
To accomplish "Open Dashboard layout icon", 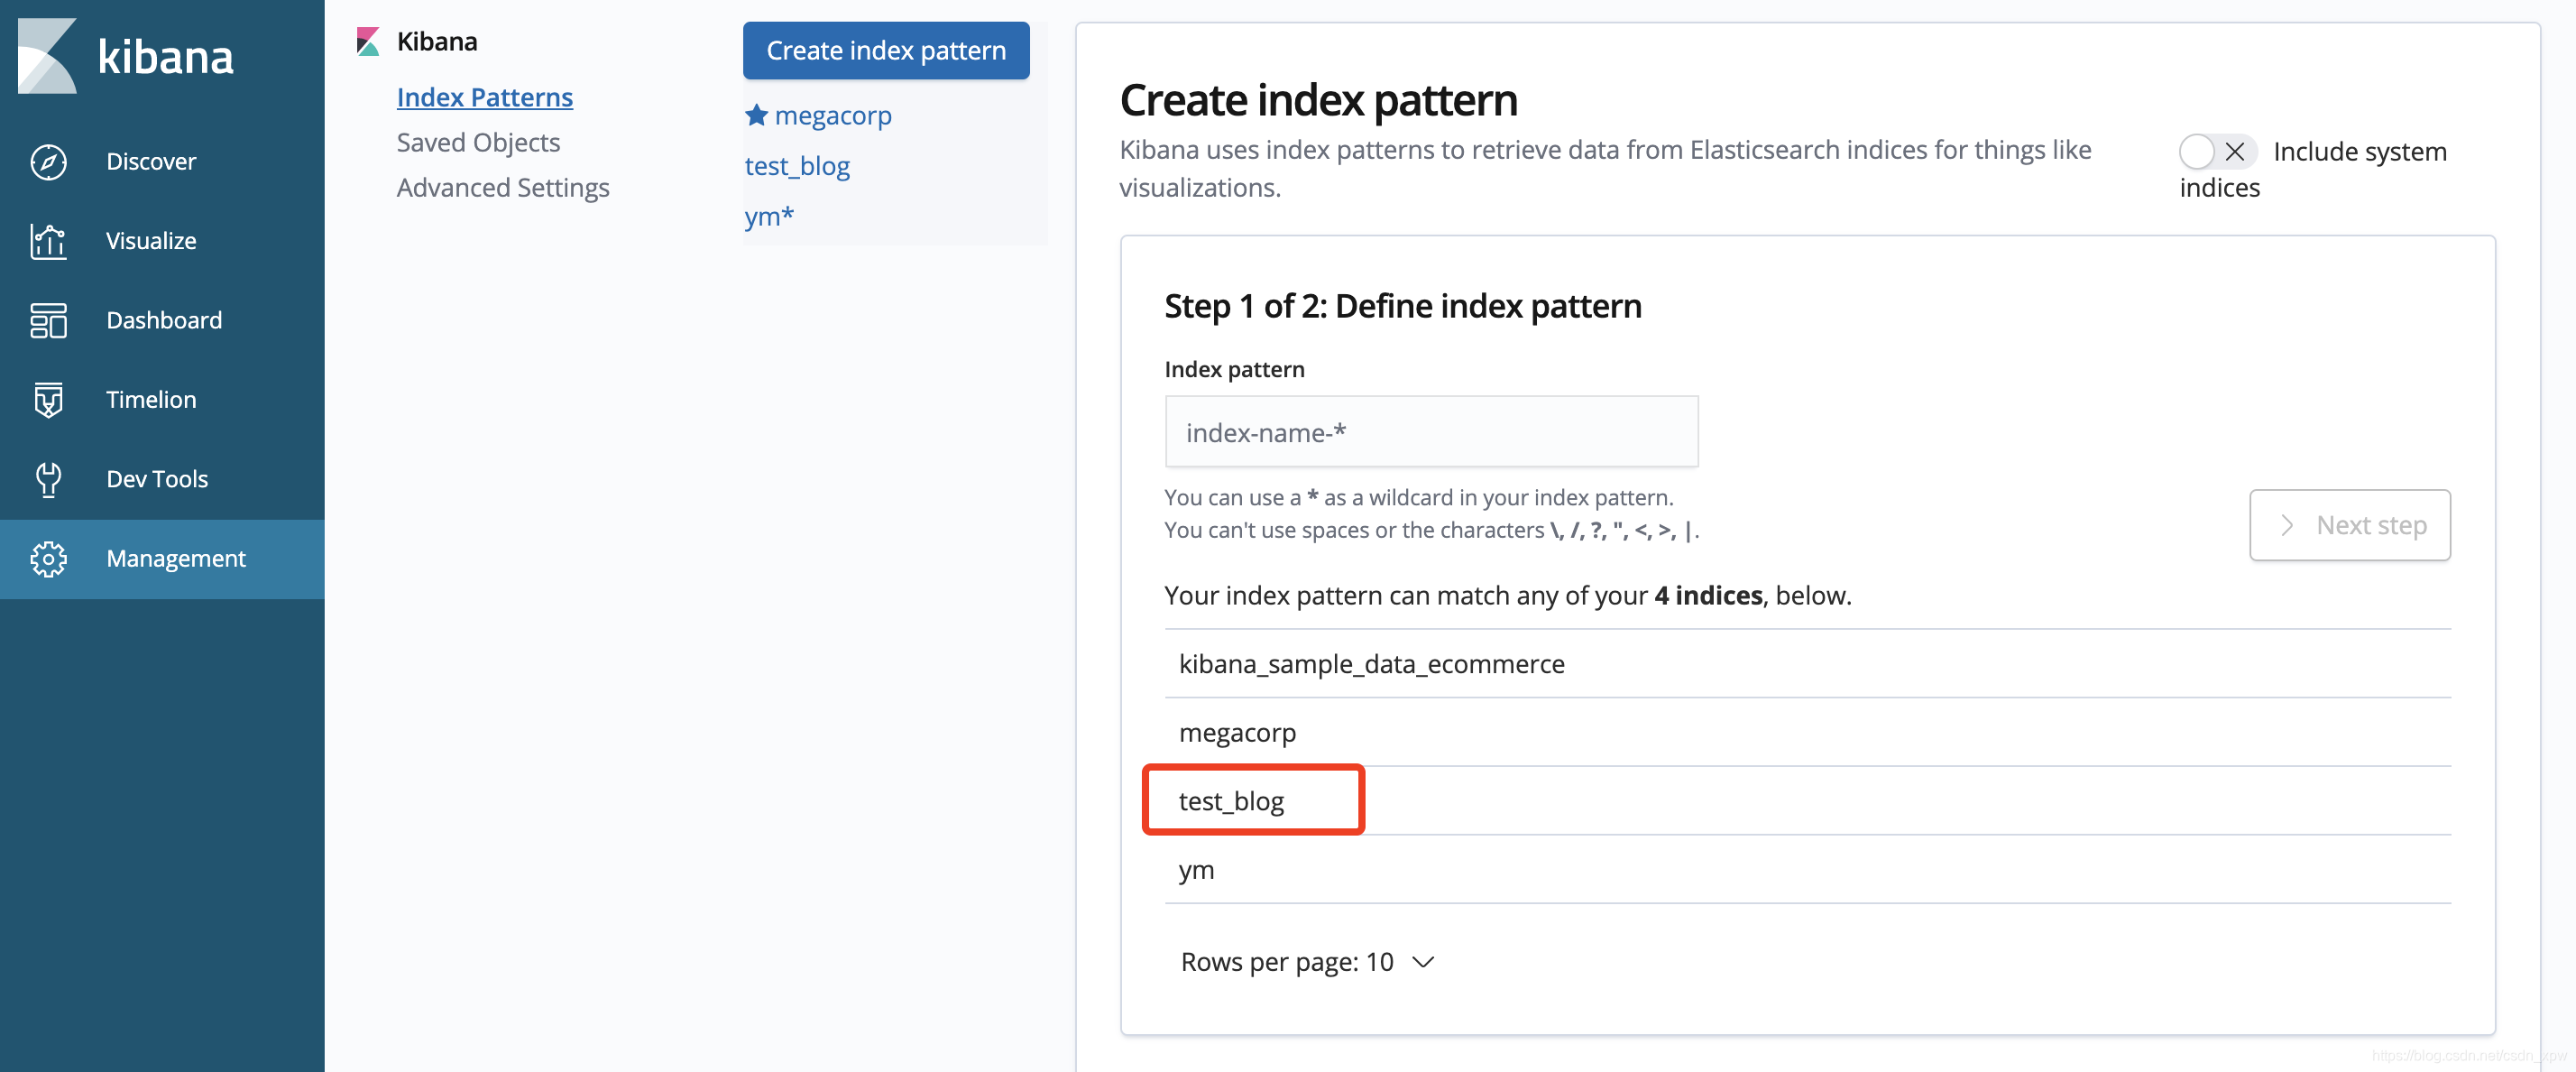I will (48, 320).
